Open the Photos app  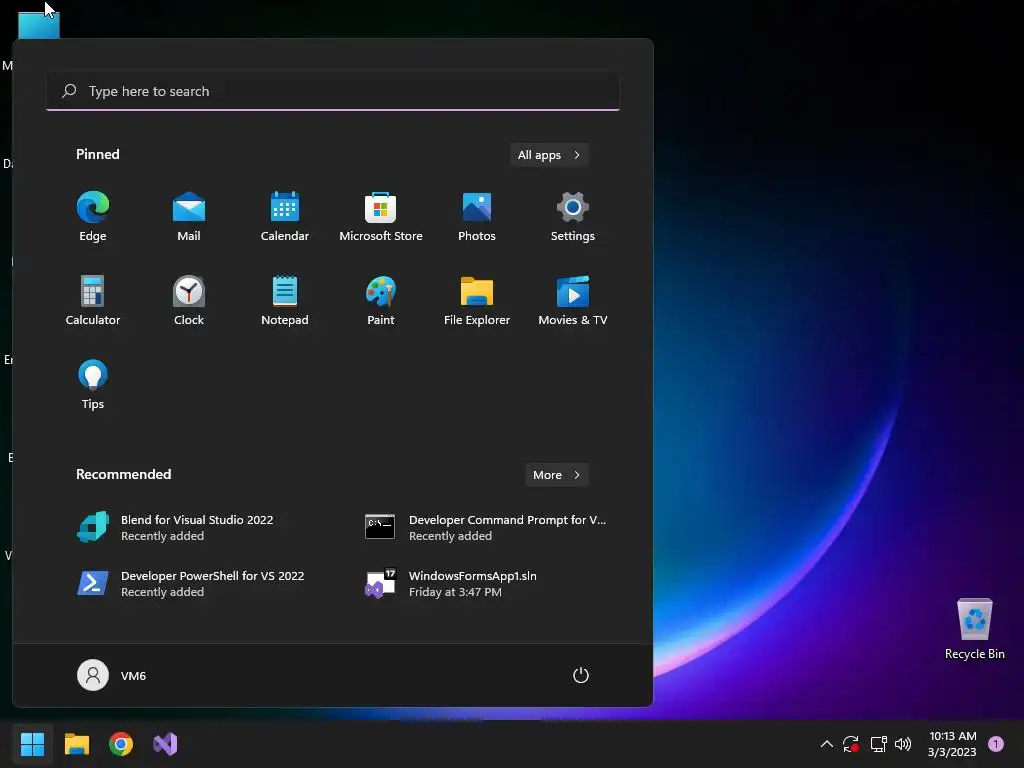point(477,217)
